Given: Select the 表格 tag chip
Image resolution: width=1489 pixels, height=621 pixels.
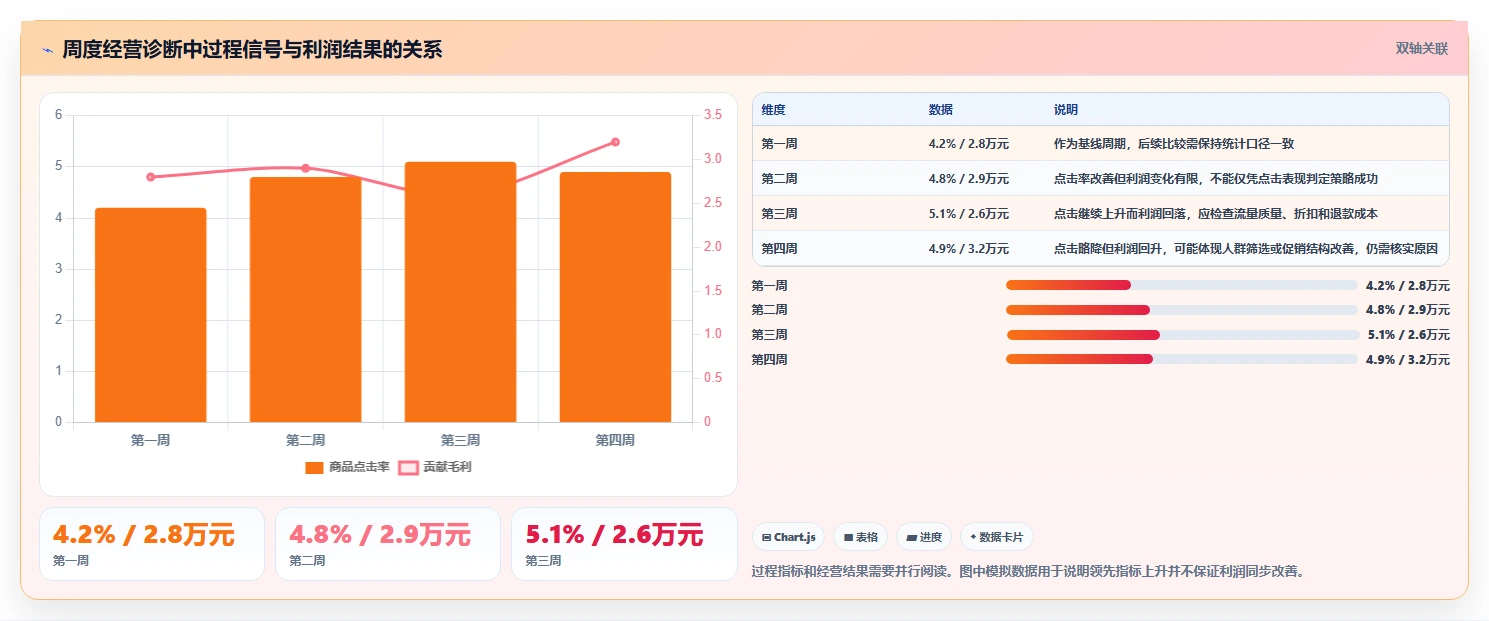Looking at the screenshot, I should (861, 537).
